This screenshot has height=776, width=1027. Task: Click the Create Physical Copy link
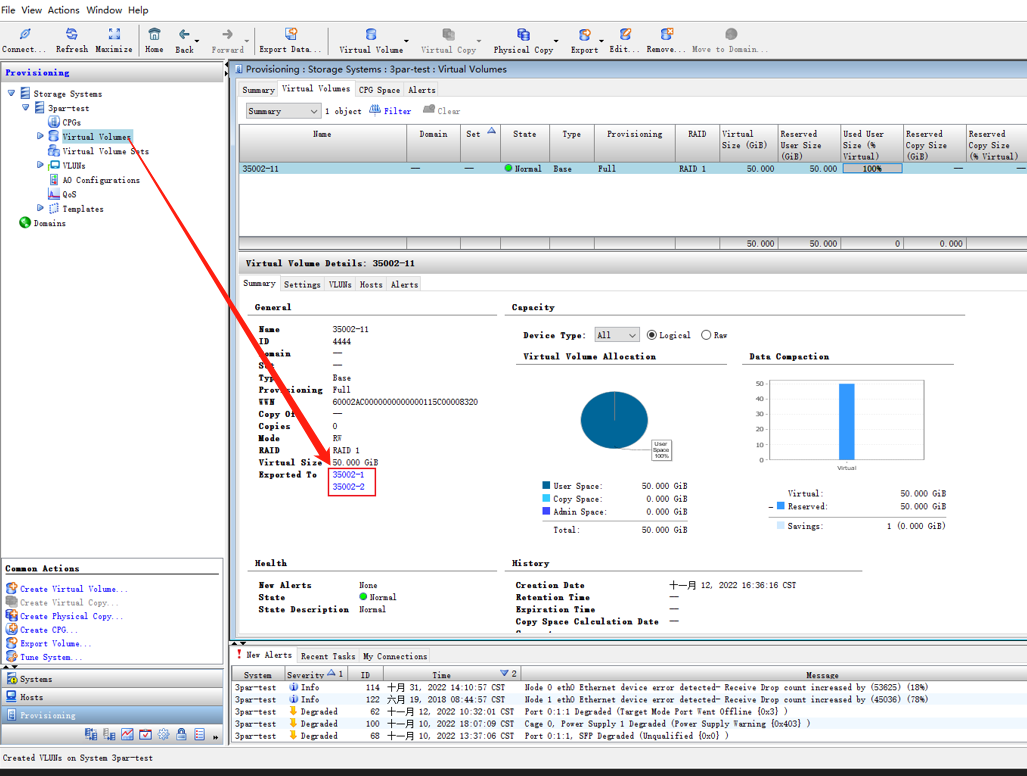tap(71, 616)
